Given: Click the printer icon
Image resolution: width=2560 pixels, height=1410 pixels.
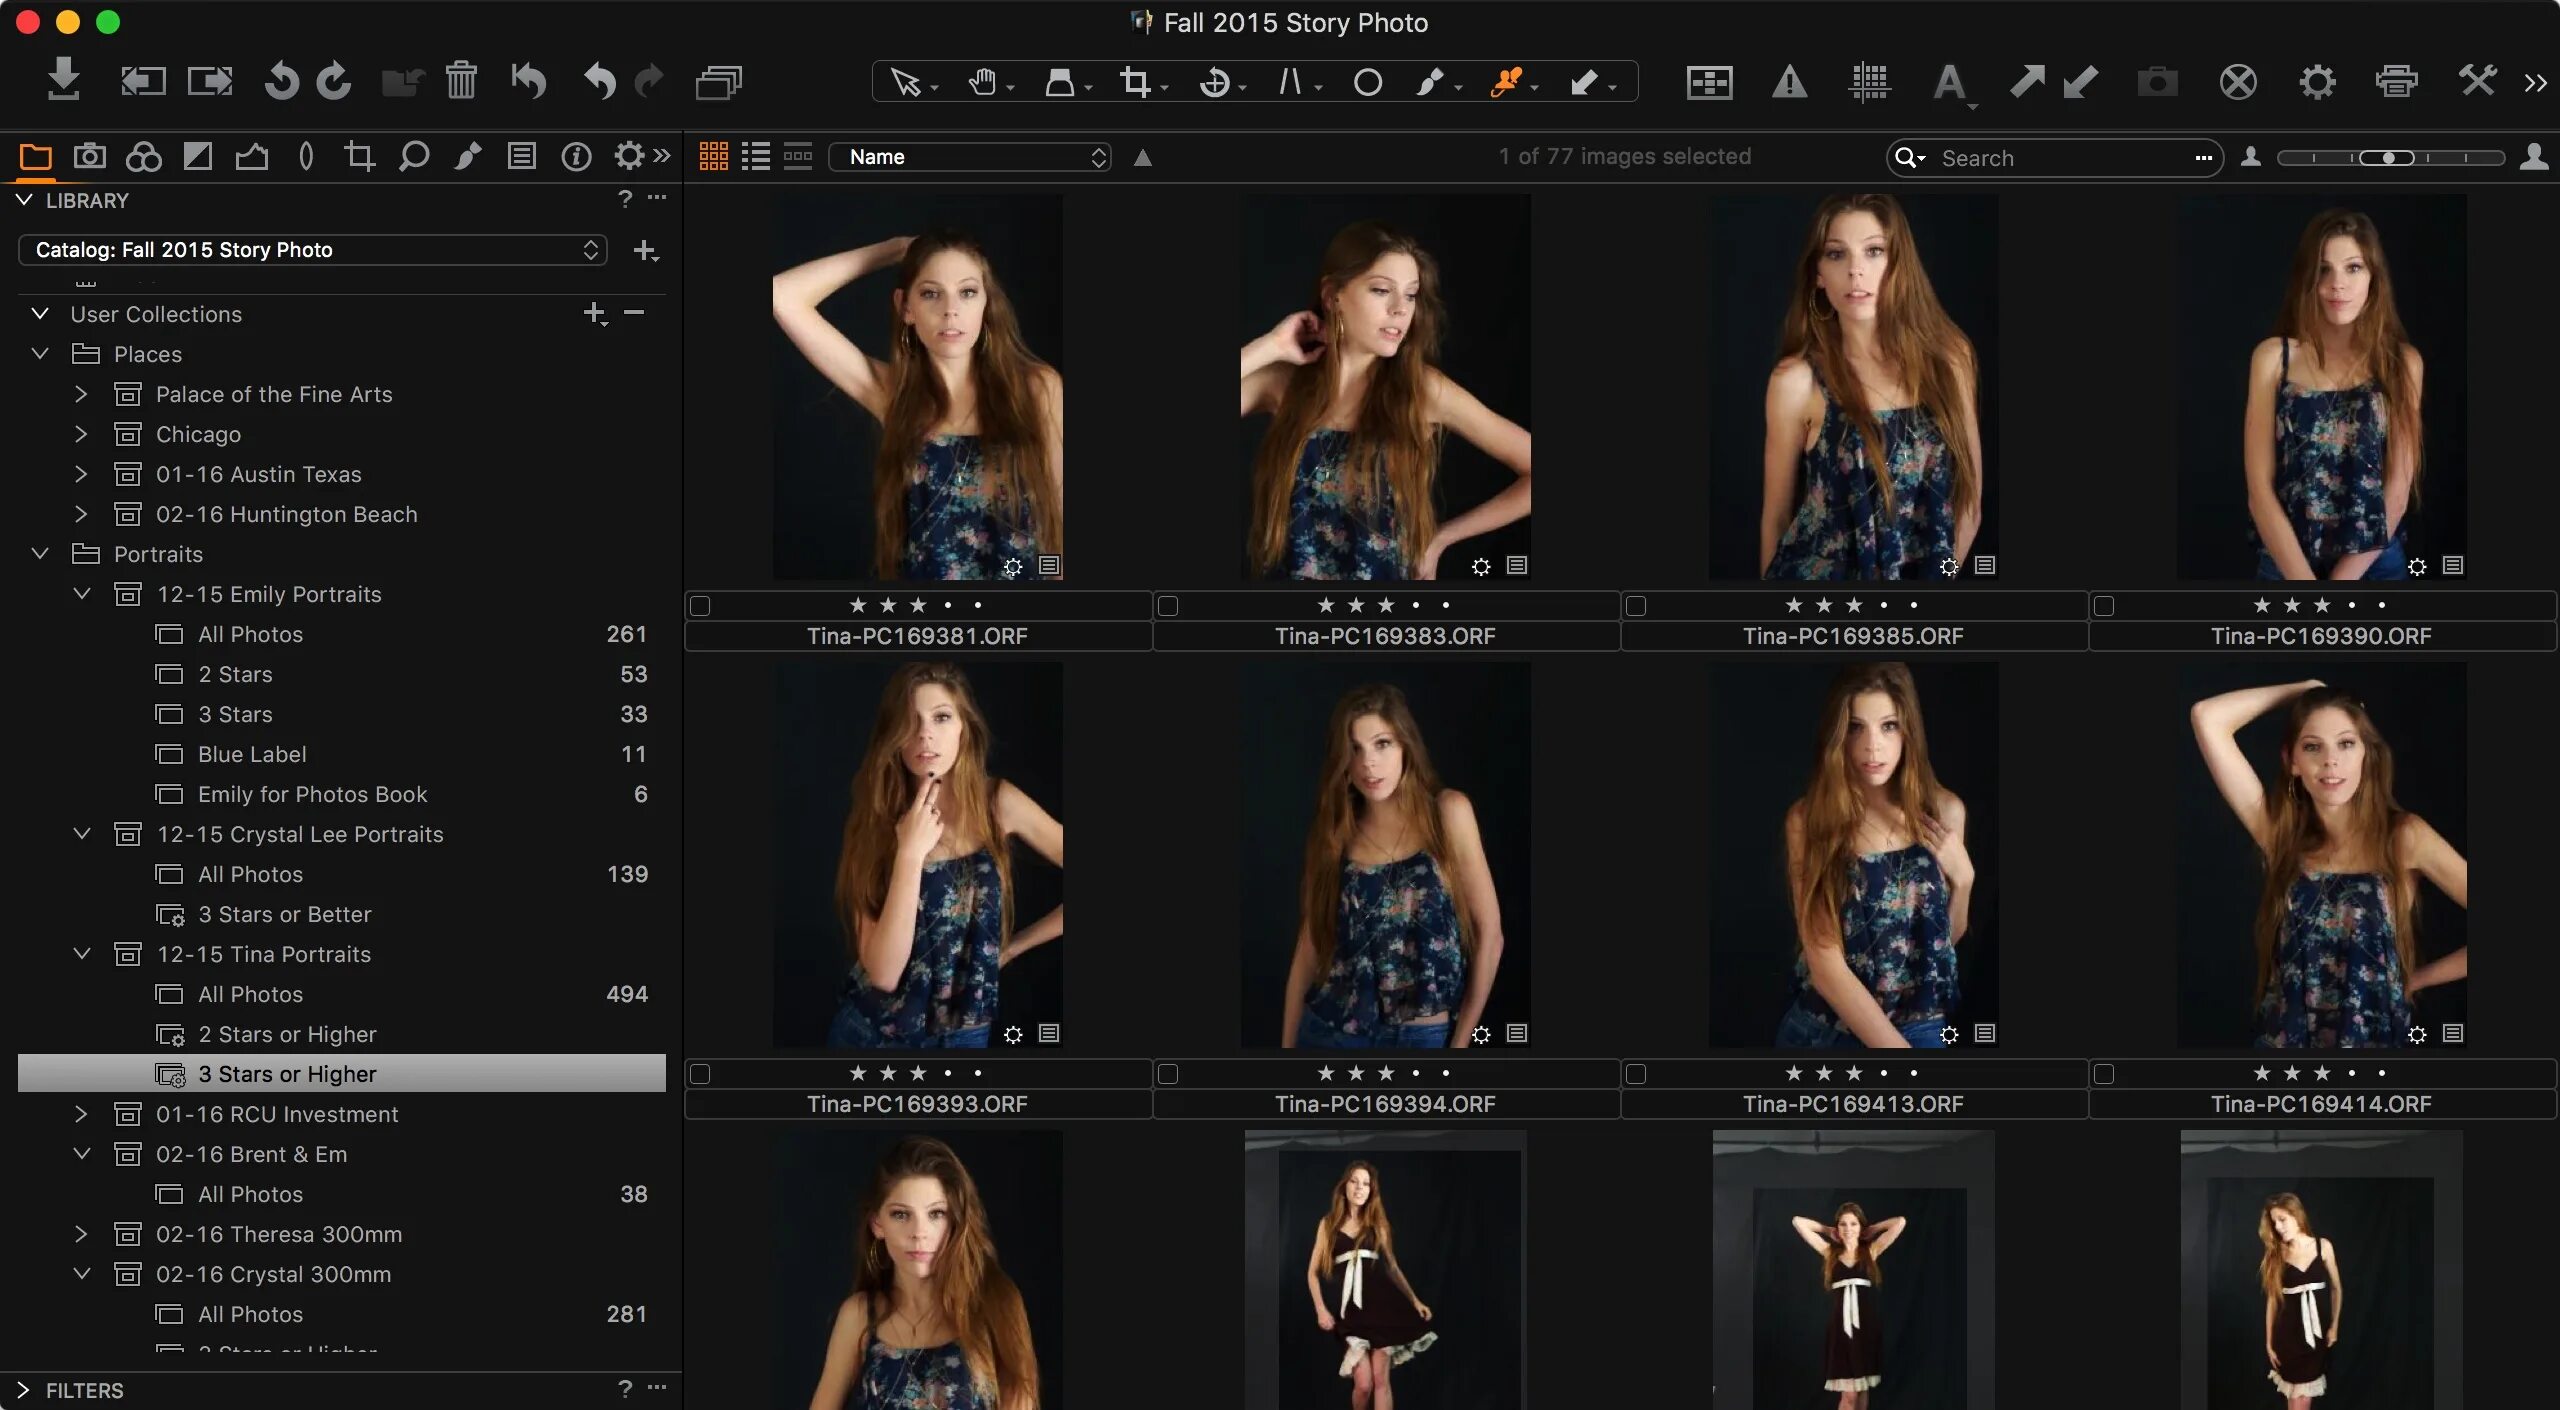Looking at the screenshot, I should (x=2396, y=82).
